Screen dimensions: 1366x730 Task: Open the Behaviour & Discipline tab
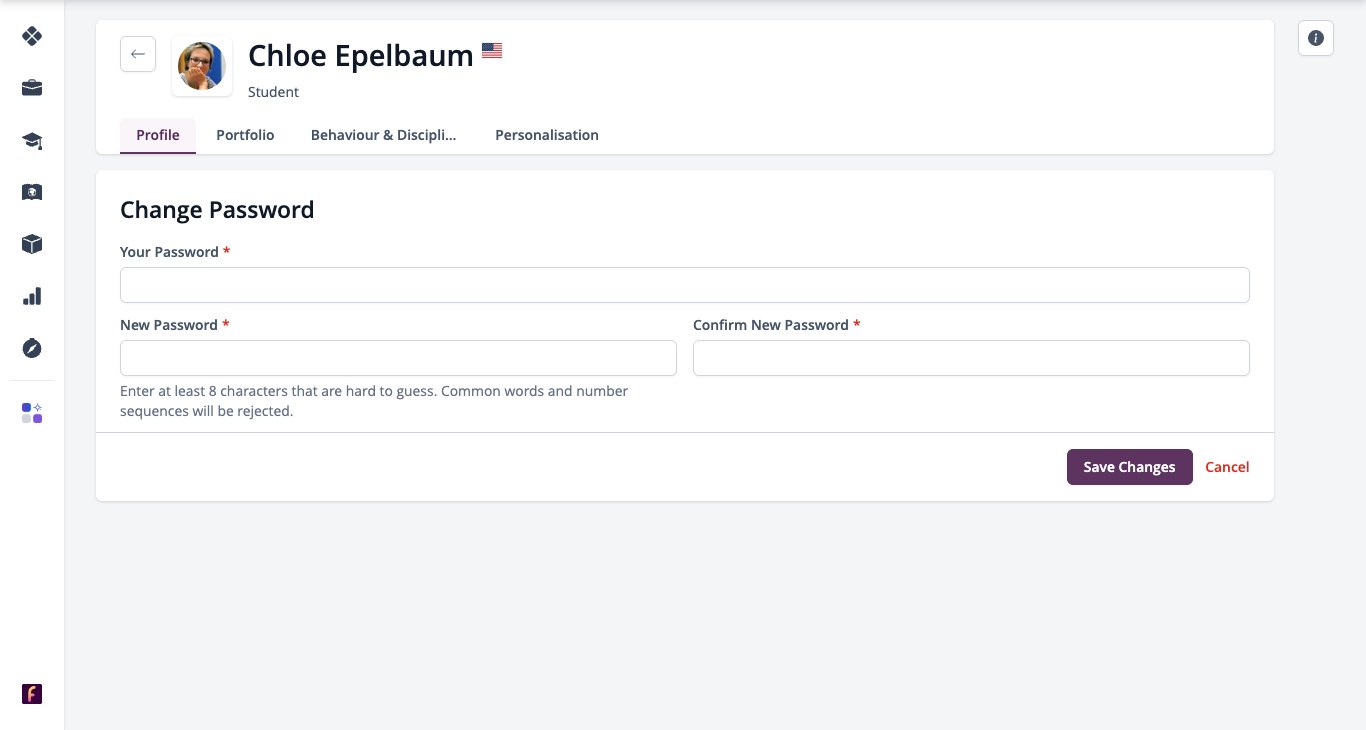(383, 135)
